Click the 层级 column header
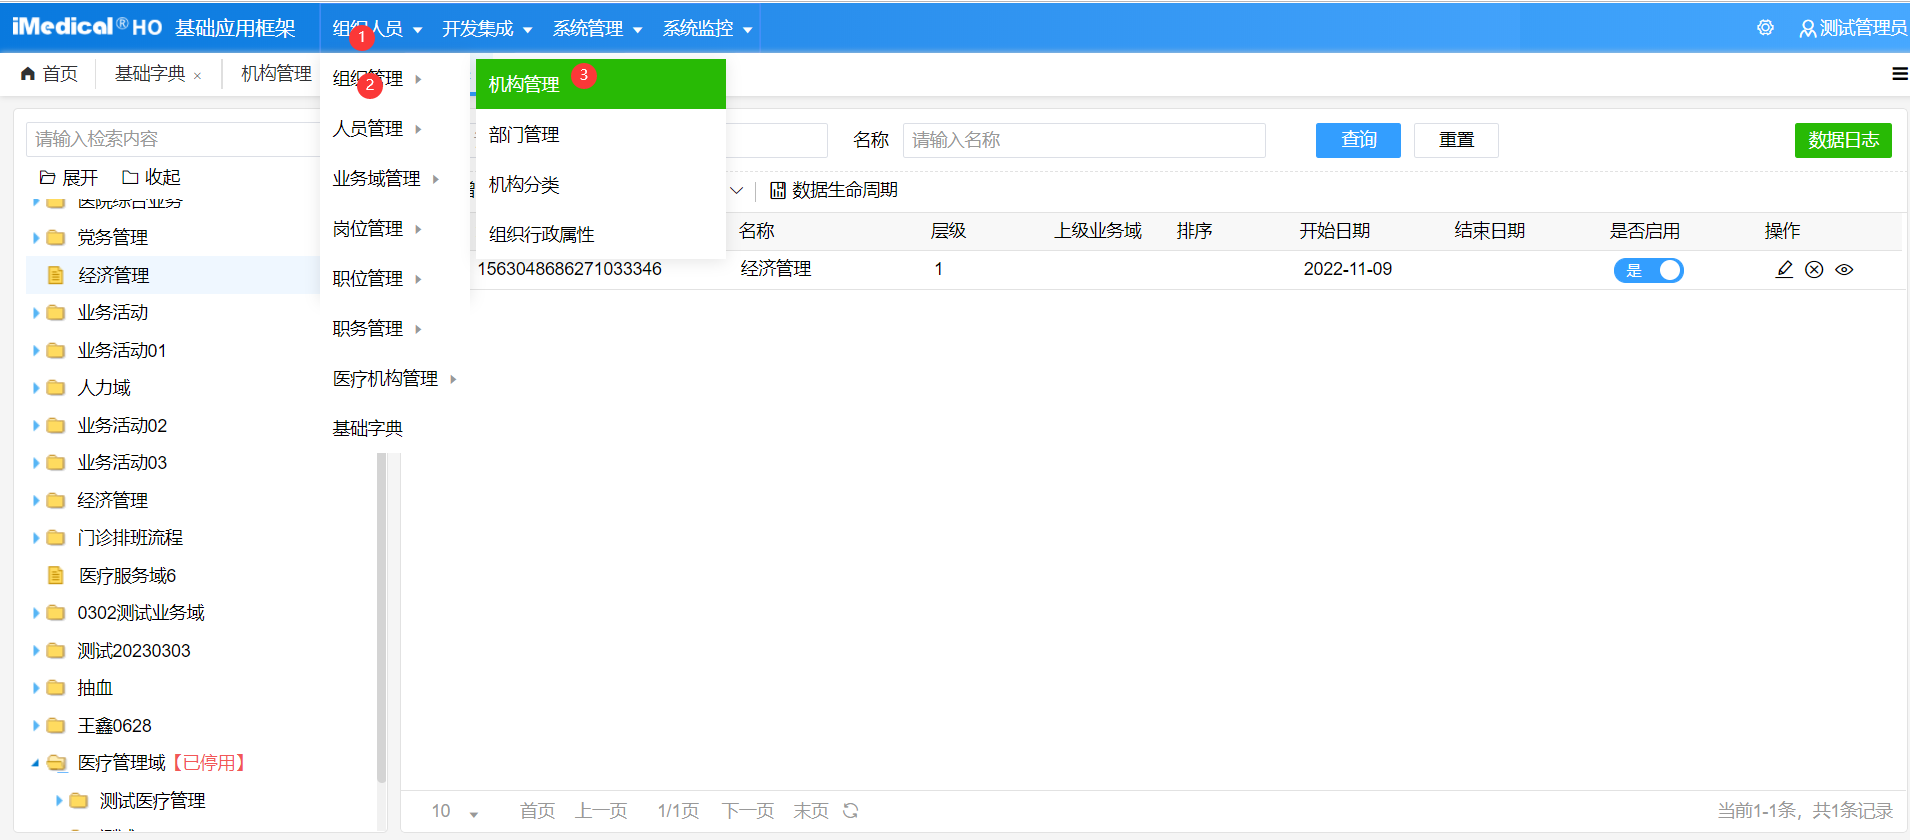This screenshot has width=1910, height=840. click(x=948, y=231)
